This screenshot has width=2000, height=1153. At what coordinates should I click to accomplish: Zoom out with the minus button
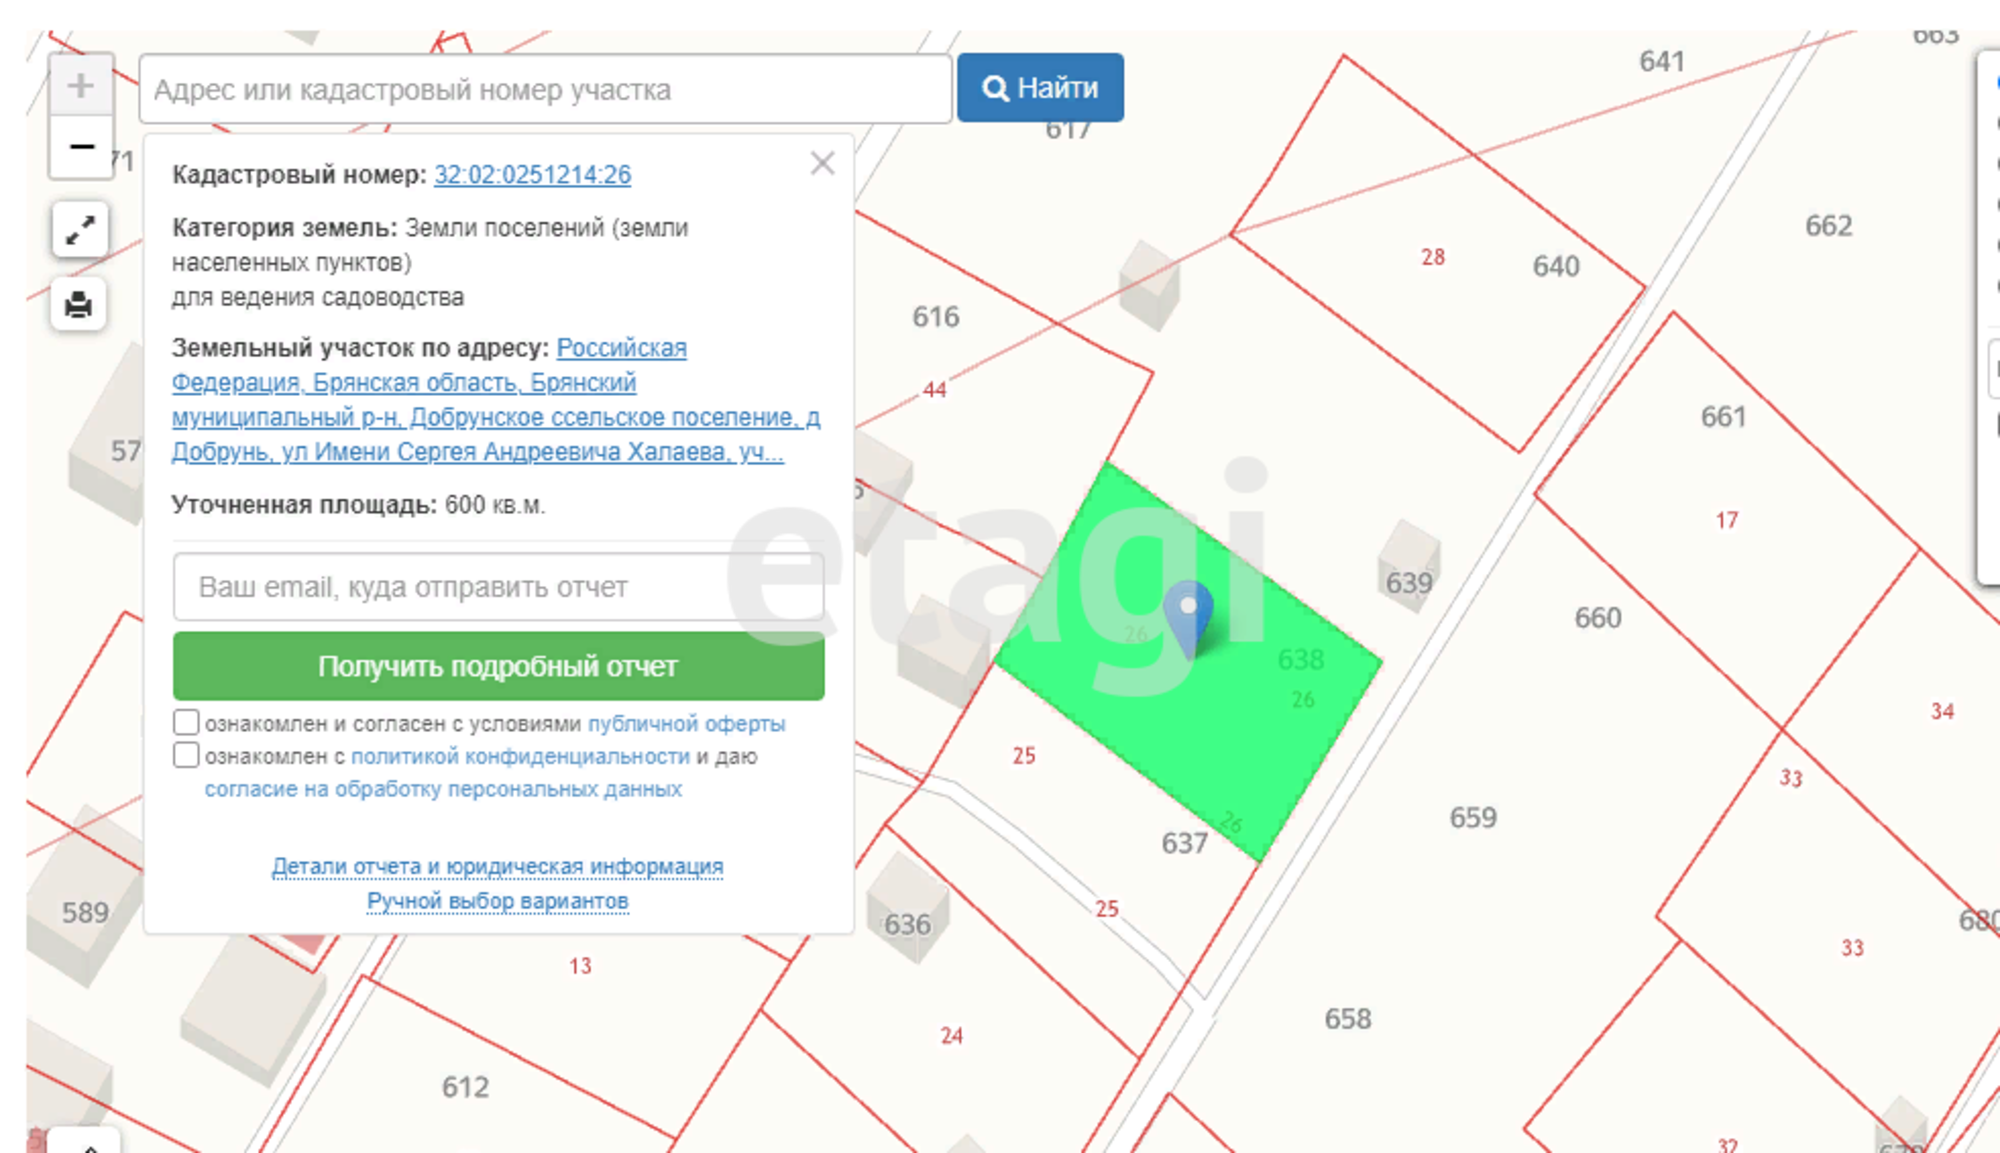pyautogui.click(x=81, y=147)
